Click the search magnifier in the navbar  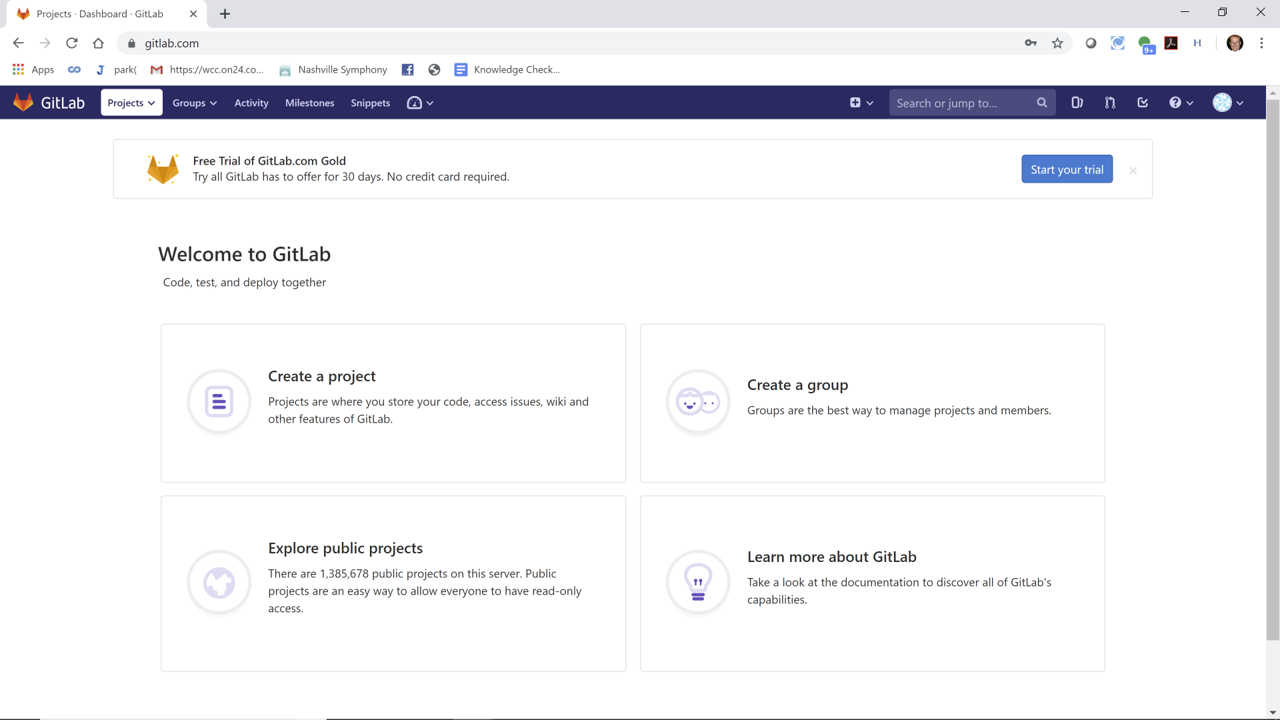(x=1041, y=102)
